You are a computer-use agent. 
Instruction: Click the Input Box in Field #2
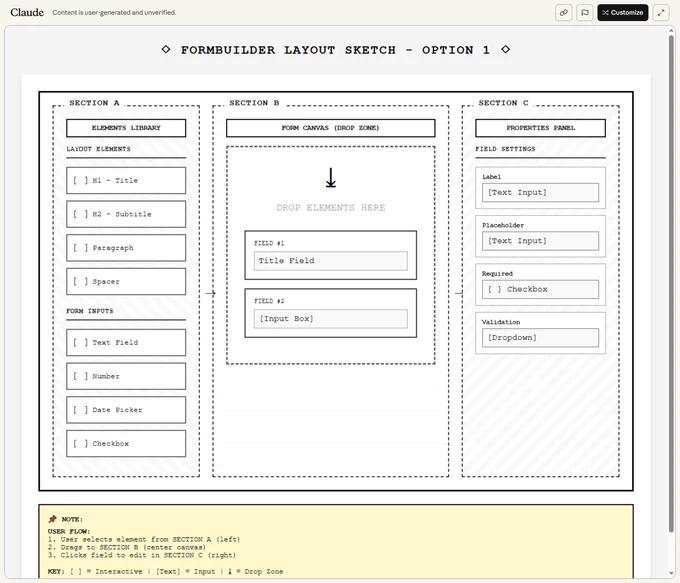click(330, 319)
